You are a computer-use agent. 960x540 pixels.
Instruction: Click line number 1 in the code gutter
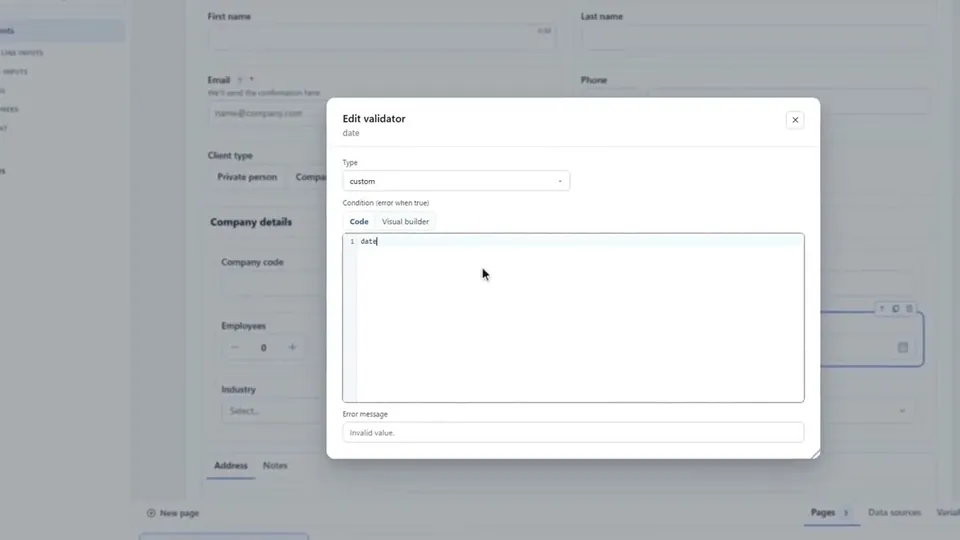click(351, 241)
